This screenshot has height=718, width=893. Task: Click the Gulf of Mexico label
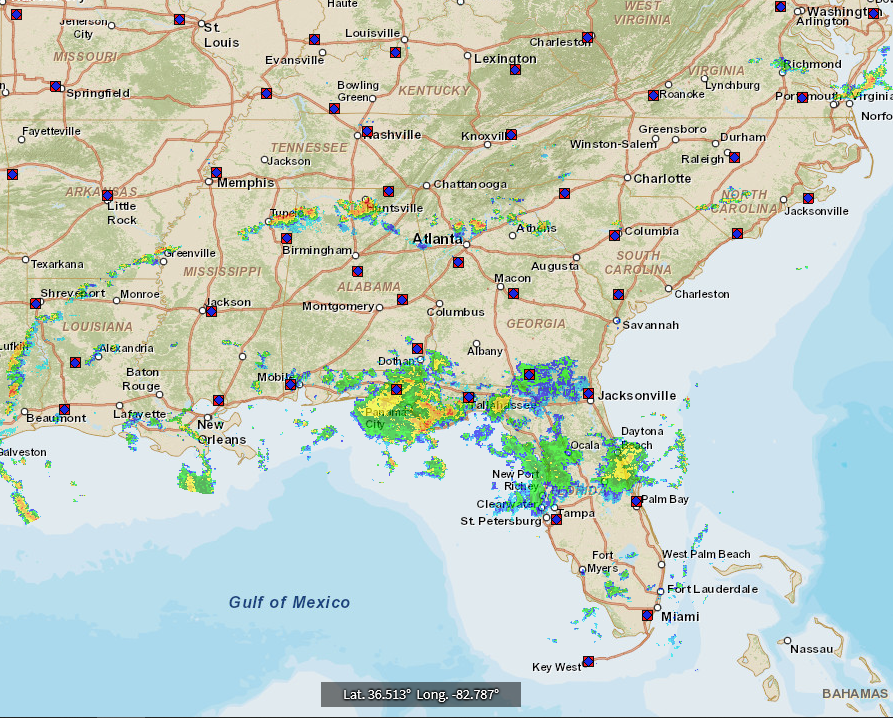coord(289,602)
